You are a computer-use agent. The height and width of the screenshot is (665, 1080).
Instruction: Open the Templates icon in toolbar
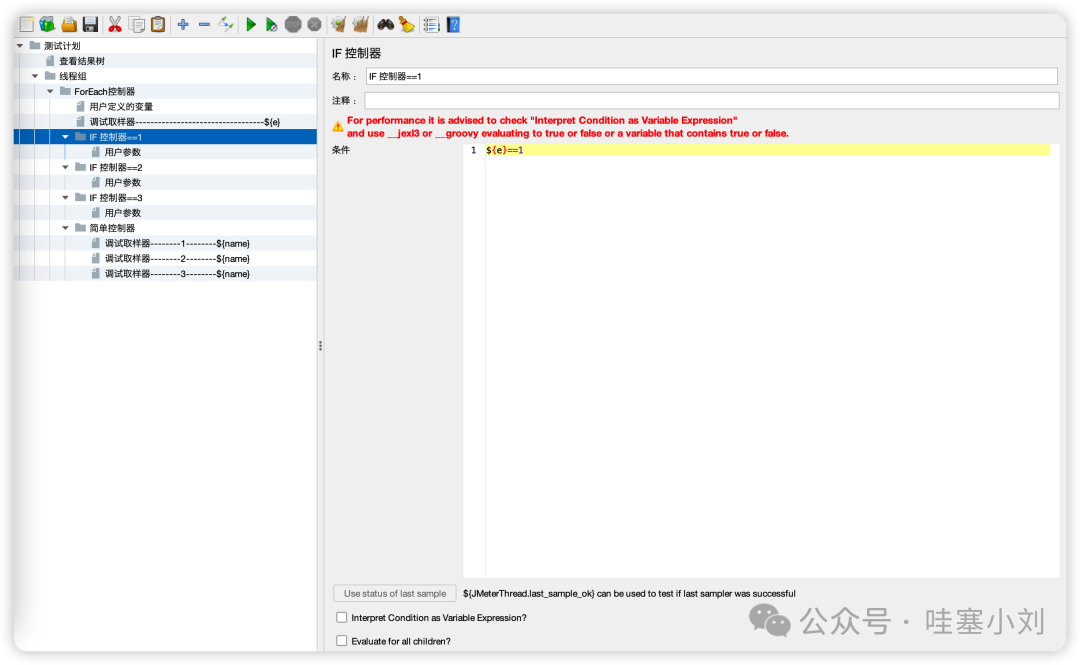pyautogui.click(x=47, y=25)
